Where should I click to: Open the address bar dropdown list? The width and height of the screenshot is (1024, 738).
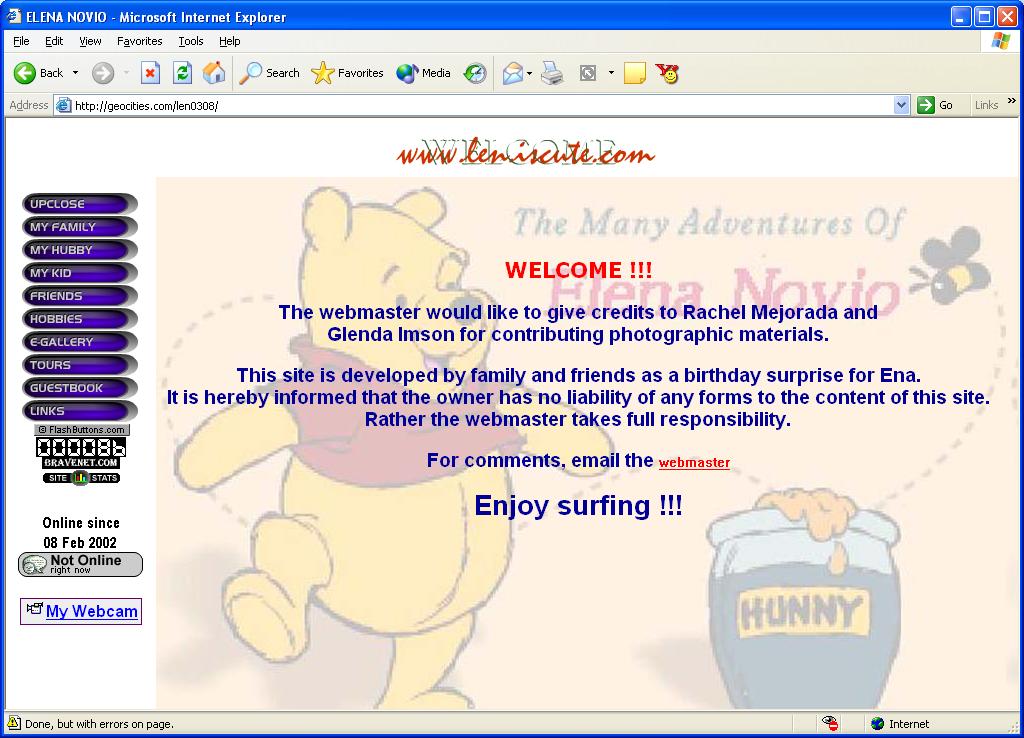(901, 105)
